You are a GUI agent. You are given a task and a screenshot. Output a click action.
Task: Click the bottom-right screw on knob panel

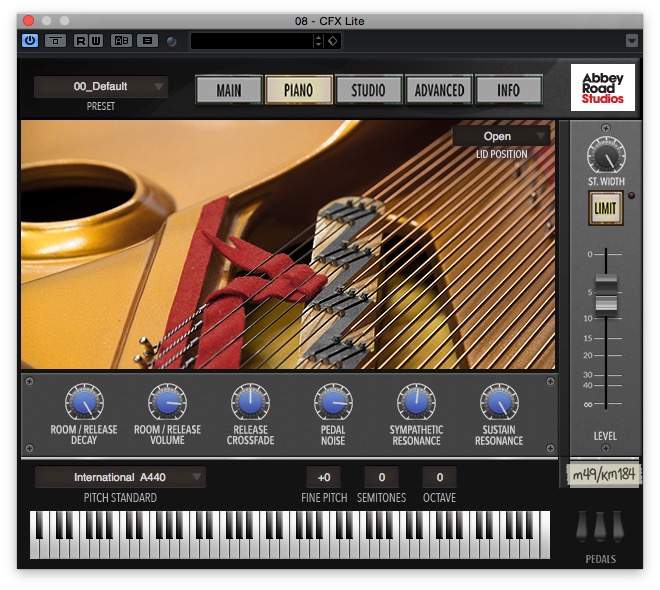click(550, 448)
